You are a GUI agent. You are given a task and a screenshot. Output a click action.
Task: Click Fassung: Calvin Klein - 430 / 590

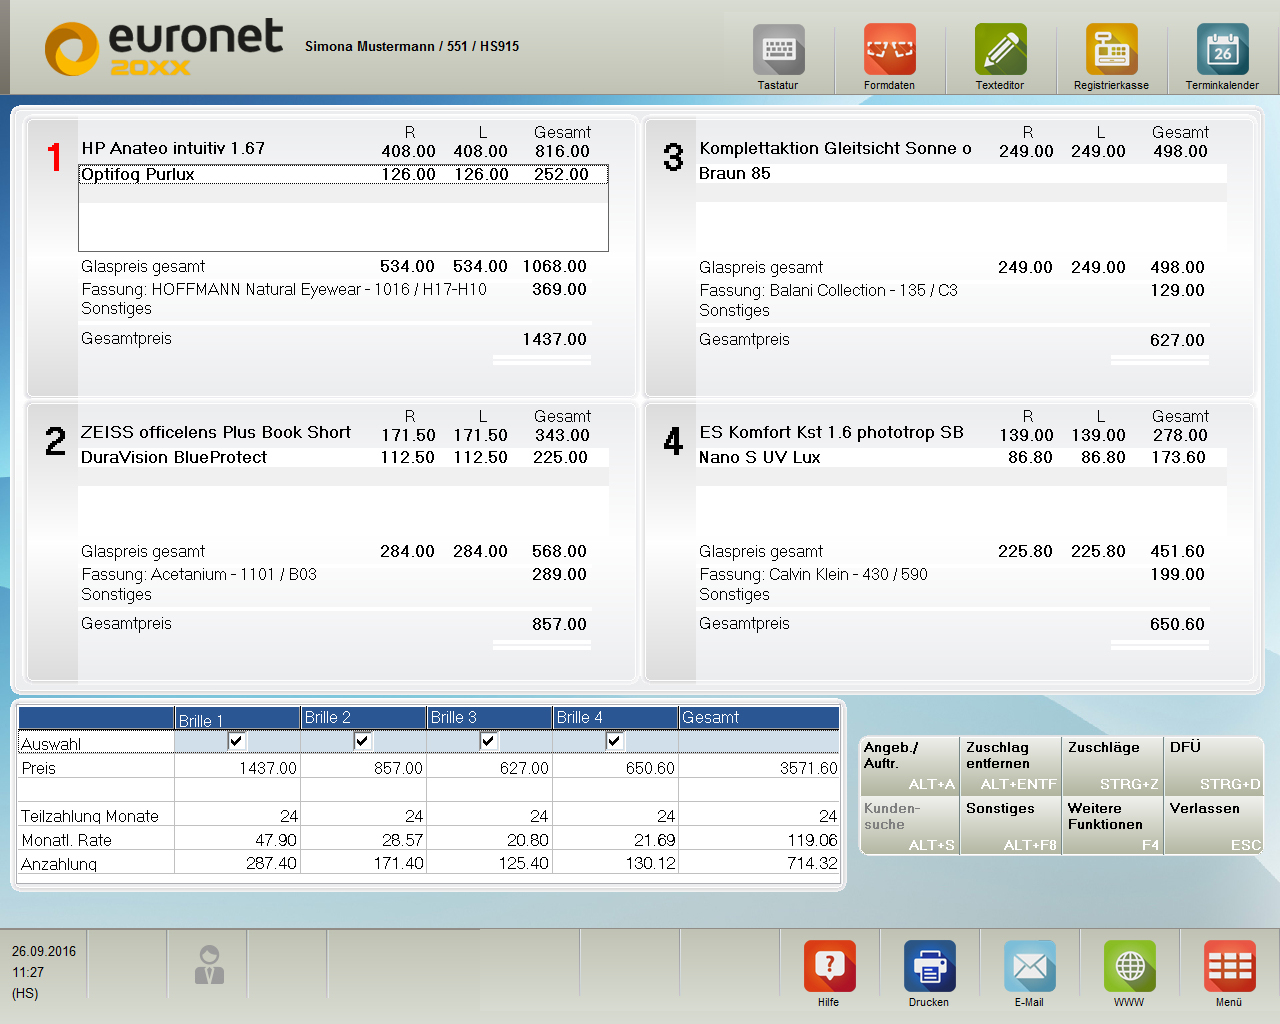[x=813, y=574]
